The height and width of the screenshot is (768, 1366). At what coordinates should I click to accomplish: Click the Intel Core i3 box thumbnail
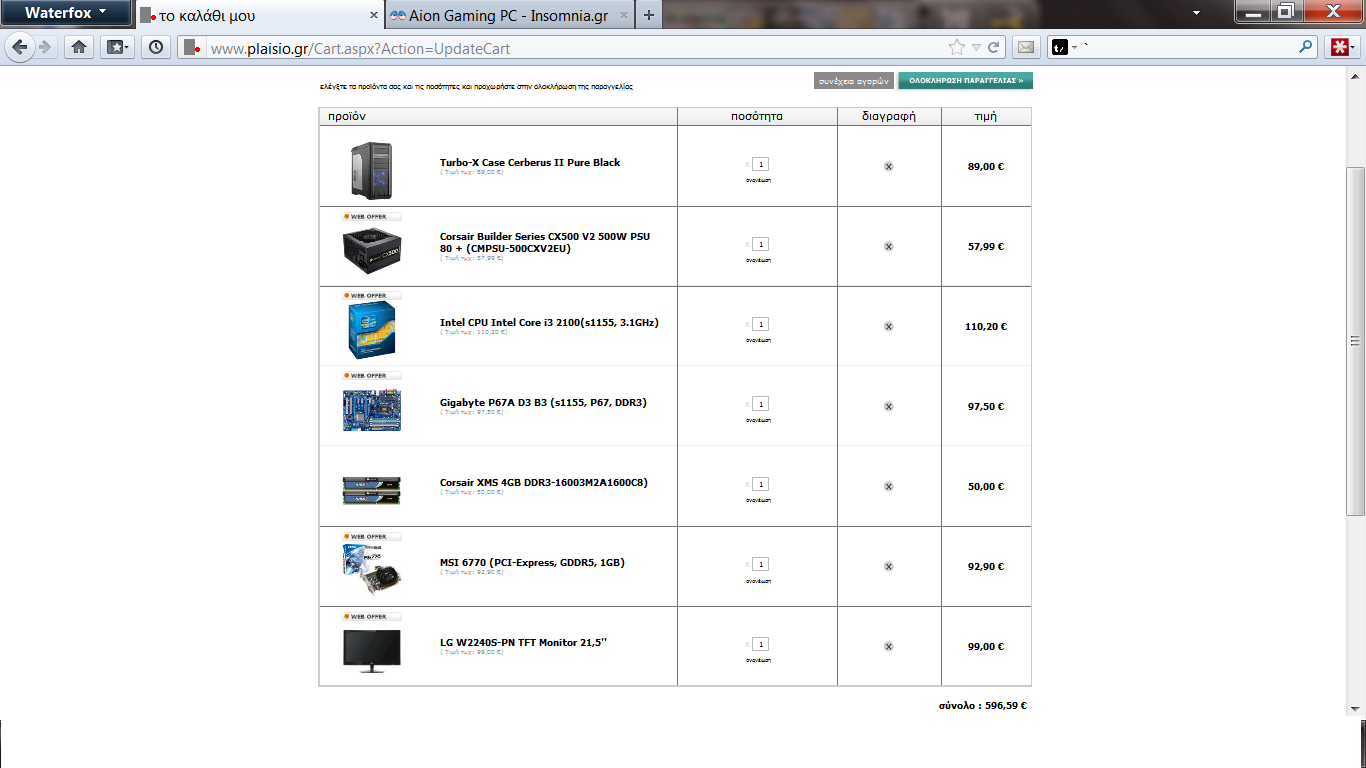pyautogui.click(x=371, y=331)
